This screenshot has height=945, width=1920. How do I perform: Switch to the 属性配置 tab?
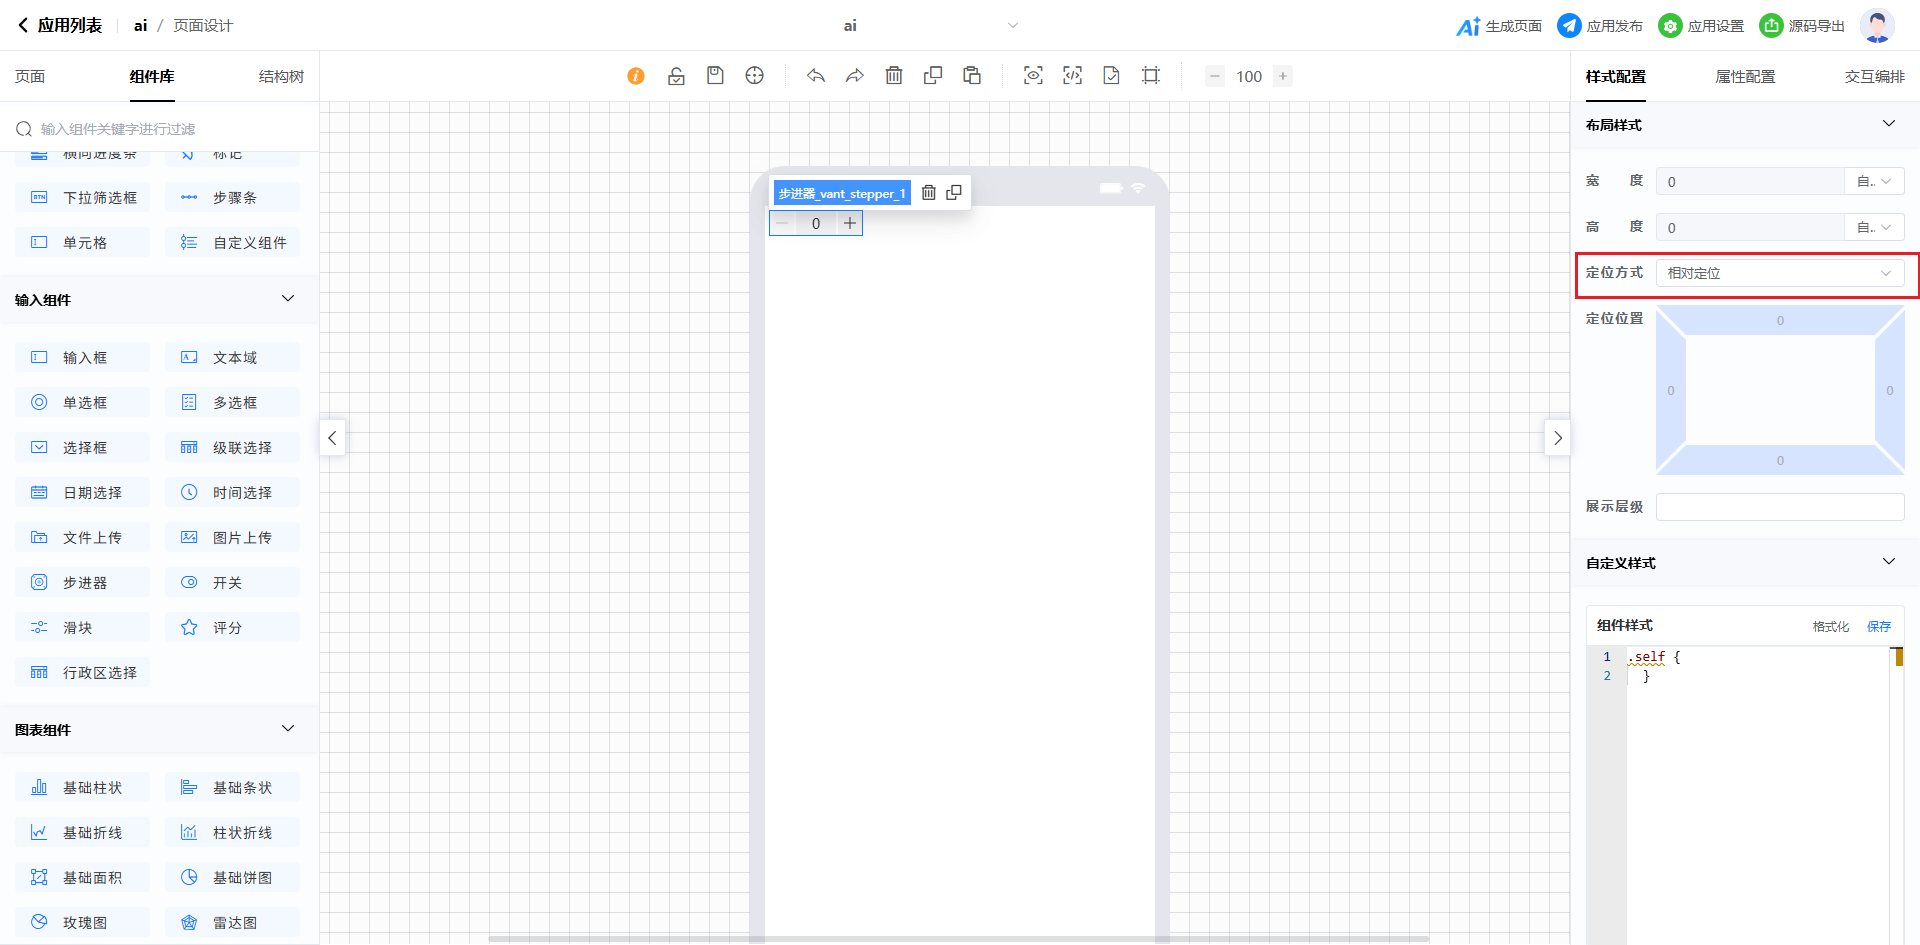click(x=1745, y=77)
